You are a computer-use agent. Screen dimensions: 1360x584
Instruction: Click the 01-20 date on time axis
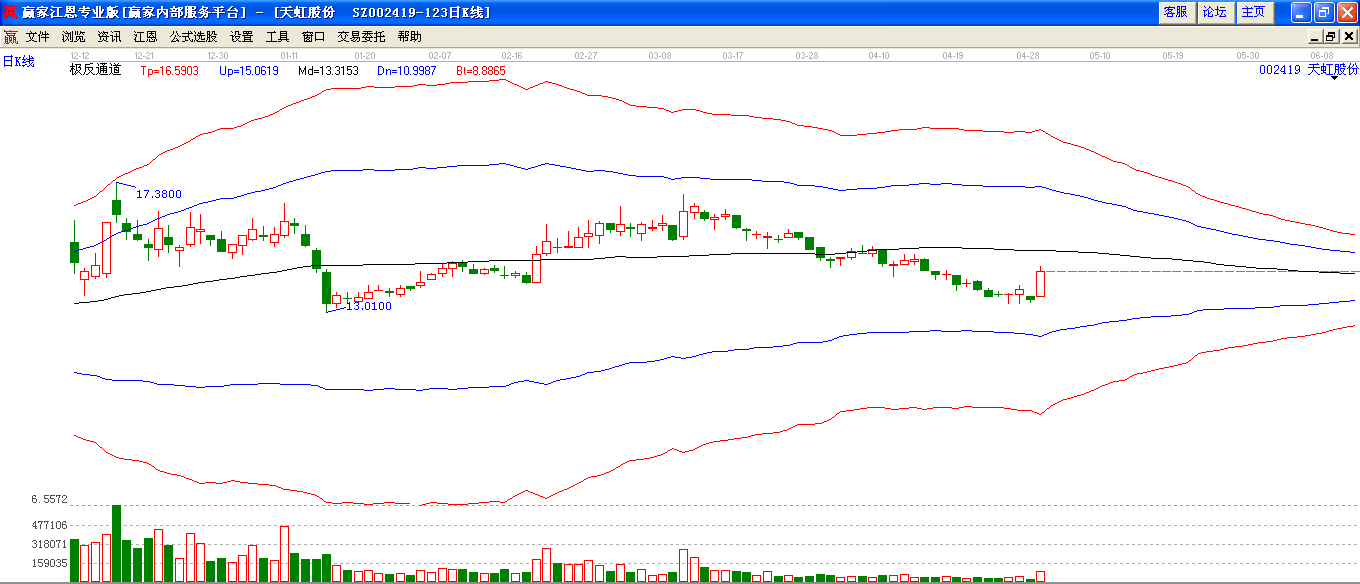(x=365, y=55)
